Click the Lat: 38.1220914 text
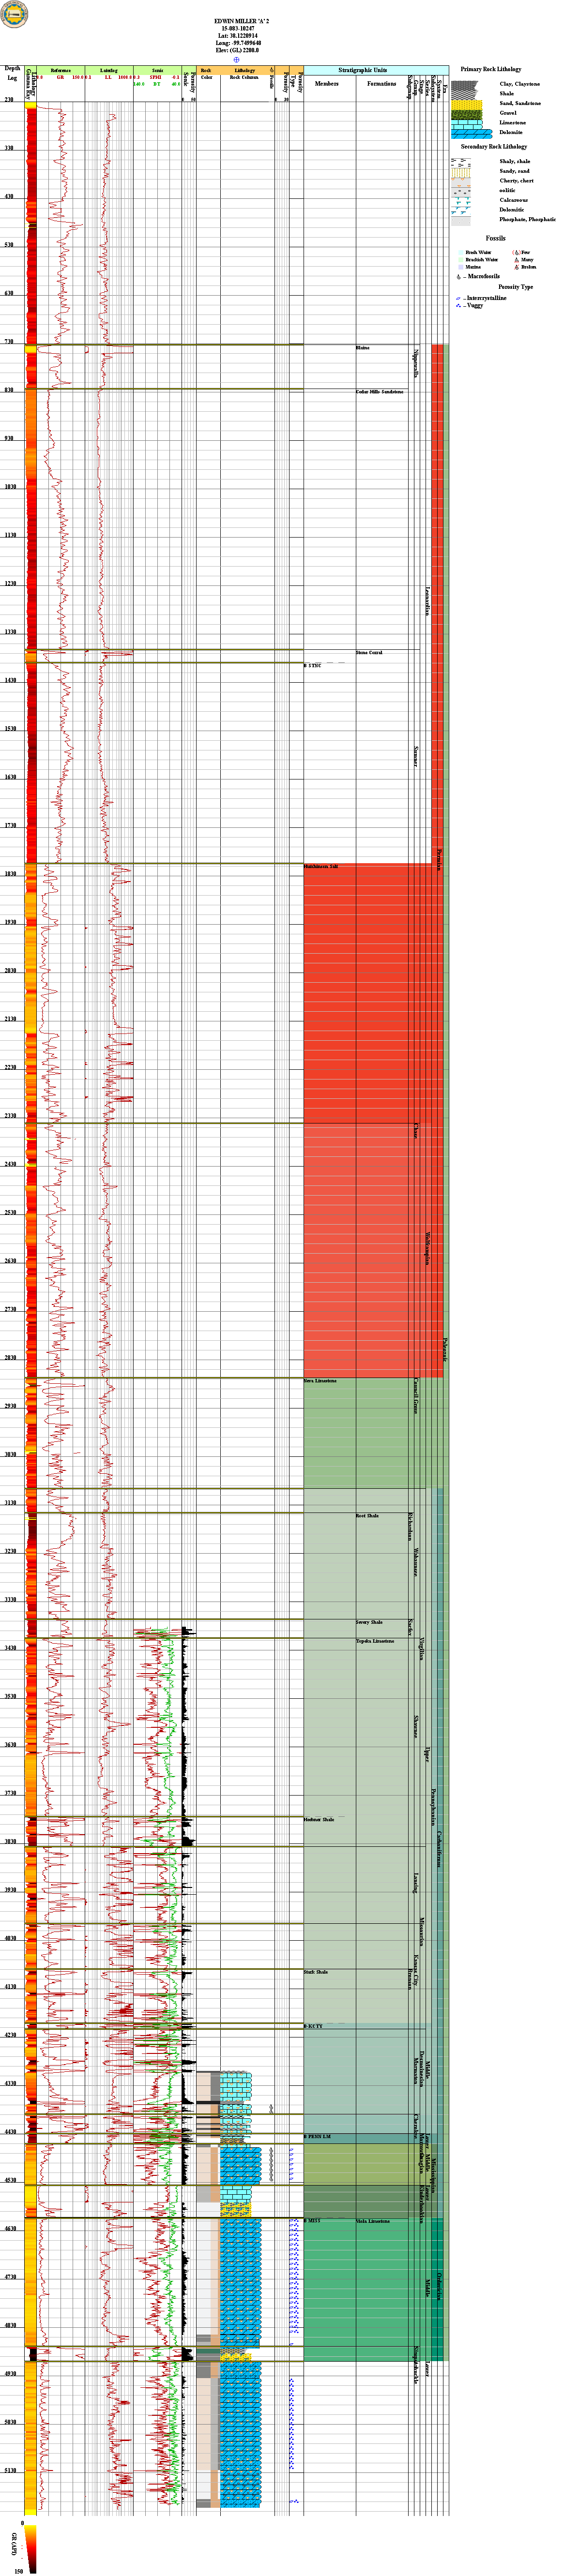Viewport: 564px width, 2576px height. pos(238,36)
